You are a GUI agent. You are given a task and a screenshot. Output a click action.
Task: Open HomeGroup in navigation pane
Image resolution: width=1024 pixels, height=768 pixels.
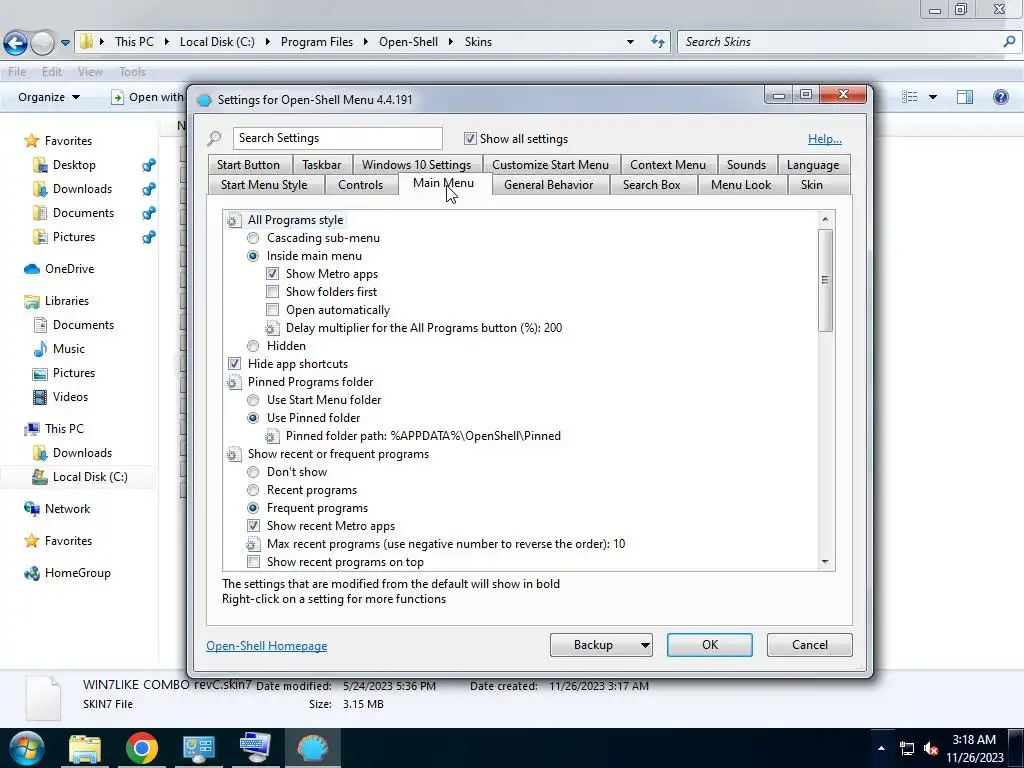(x=77, y=573)
